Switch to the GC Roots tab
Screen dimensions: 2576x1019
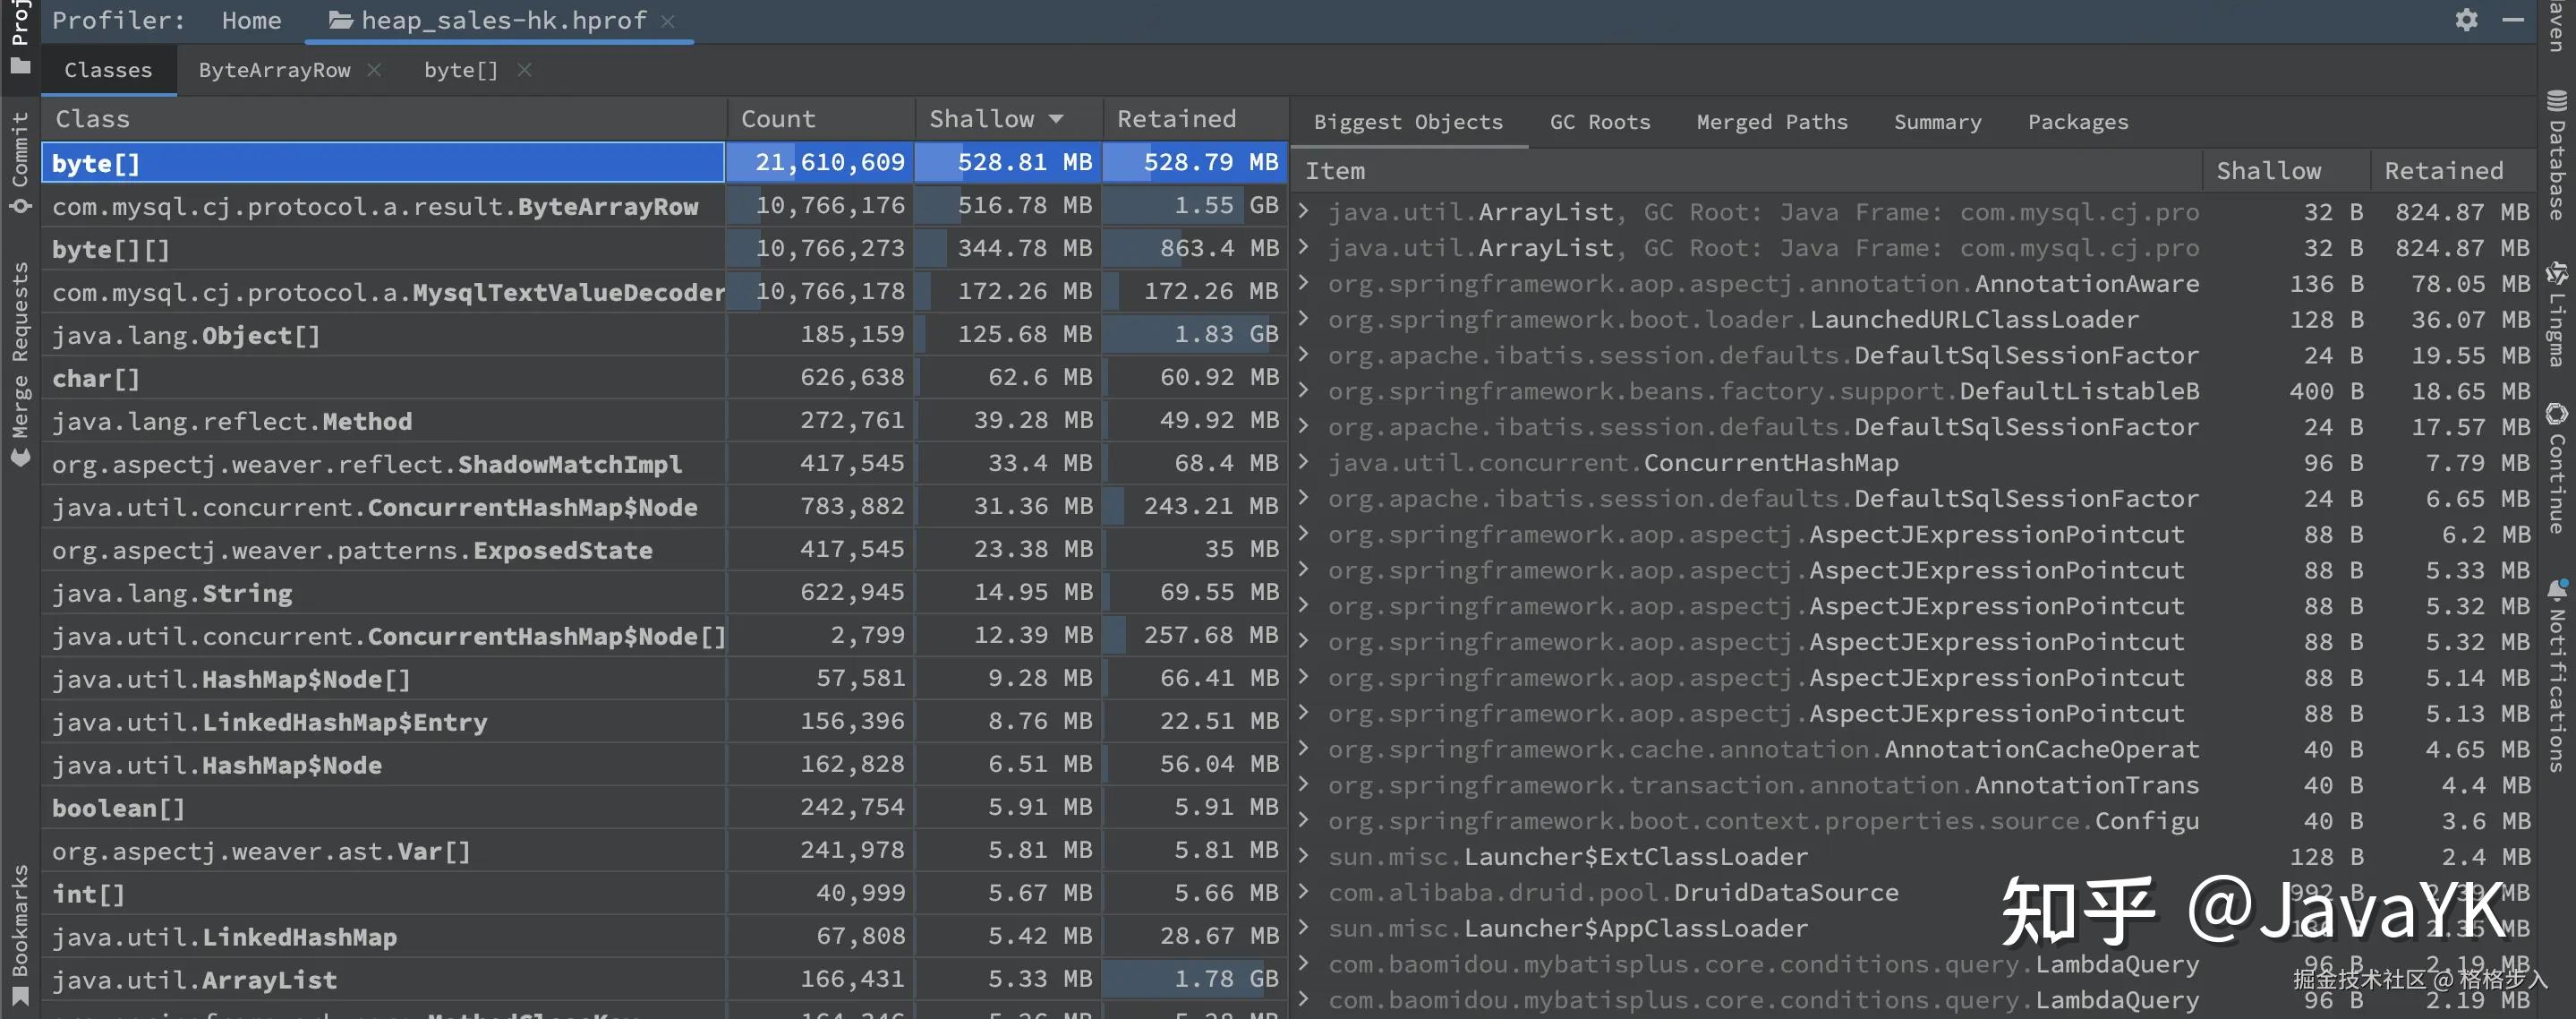(x=1599, y=122)
